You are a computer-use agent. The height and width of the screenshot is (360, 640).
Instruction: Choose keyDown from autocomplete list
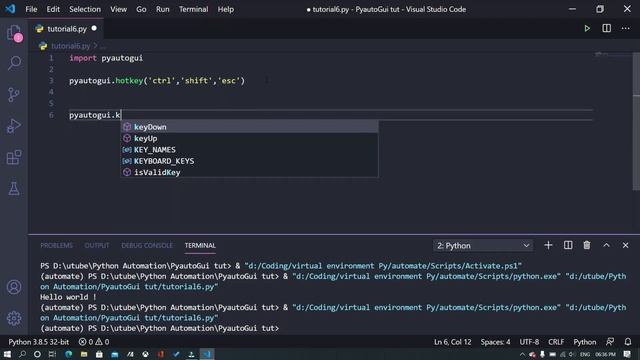pos(249,127)
